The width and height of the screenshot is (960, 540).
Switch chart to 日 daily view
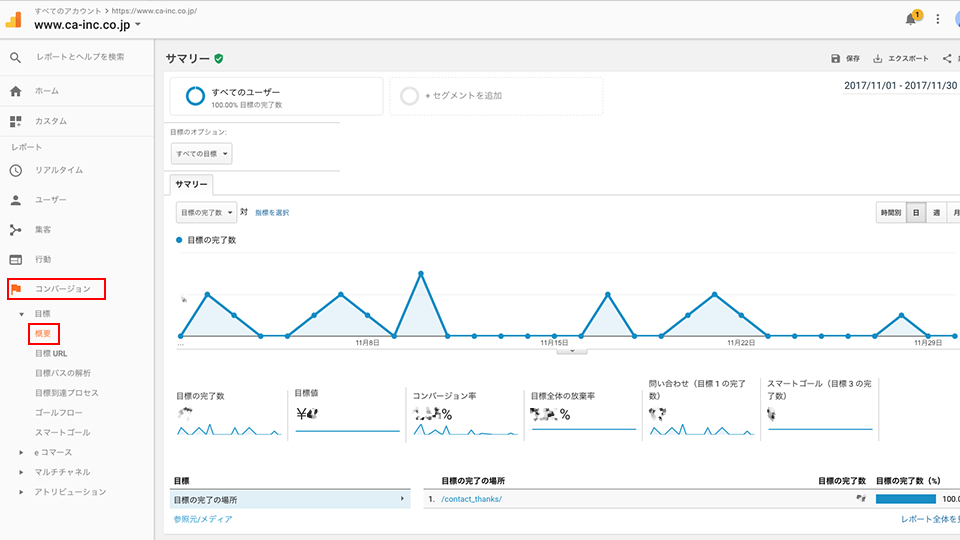tap(916, 213)
